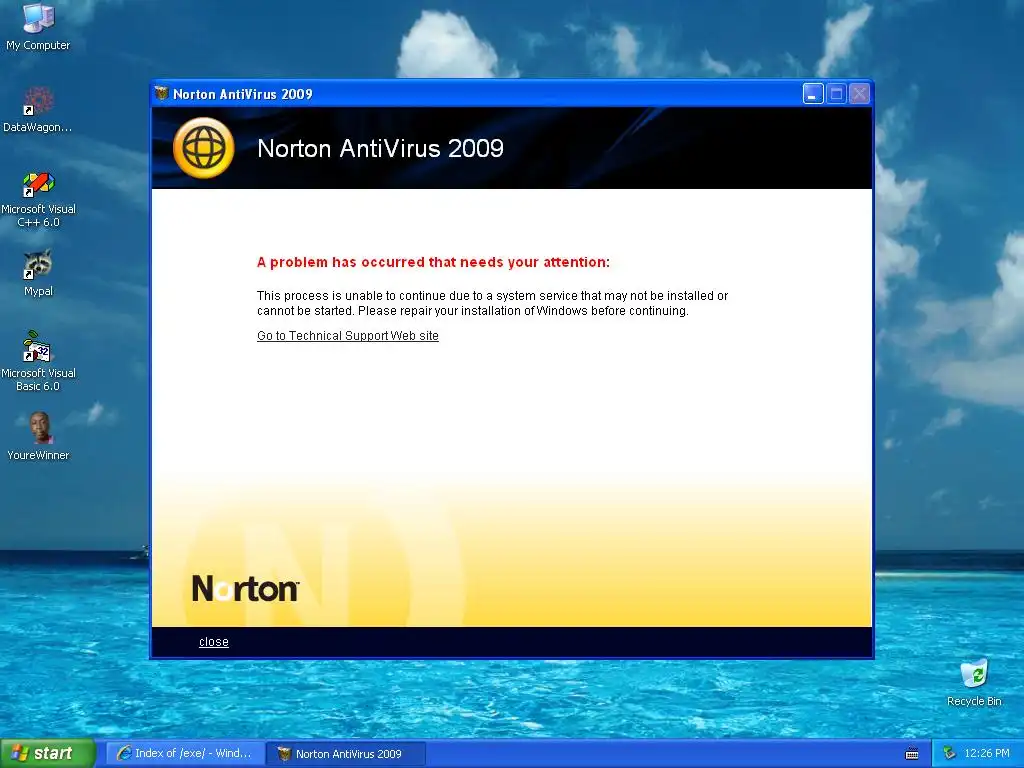The height and width of the screenshot is (768, 1024).
Task: Switch to the Index of /exe/ taskbar item
Action: pos(185,753)
